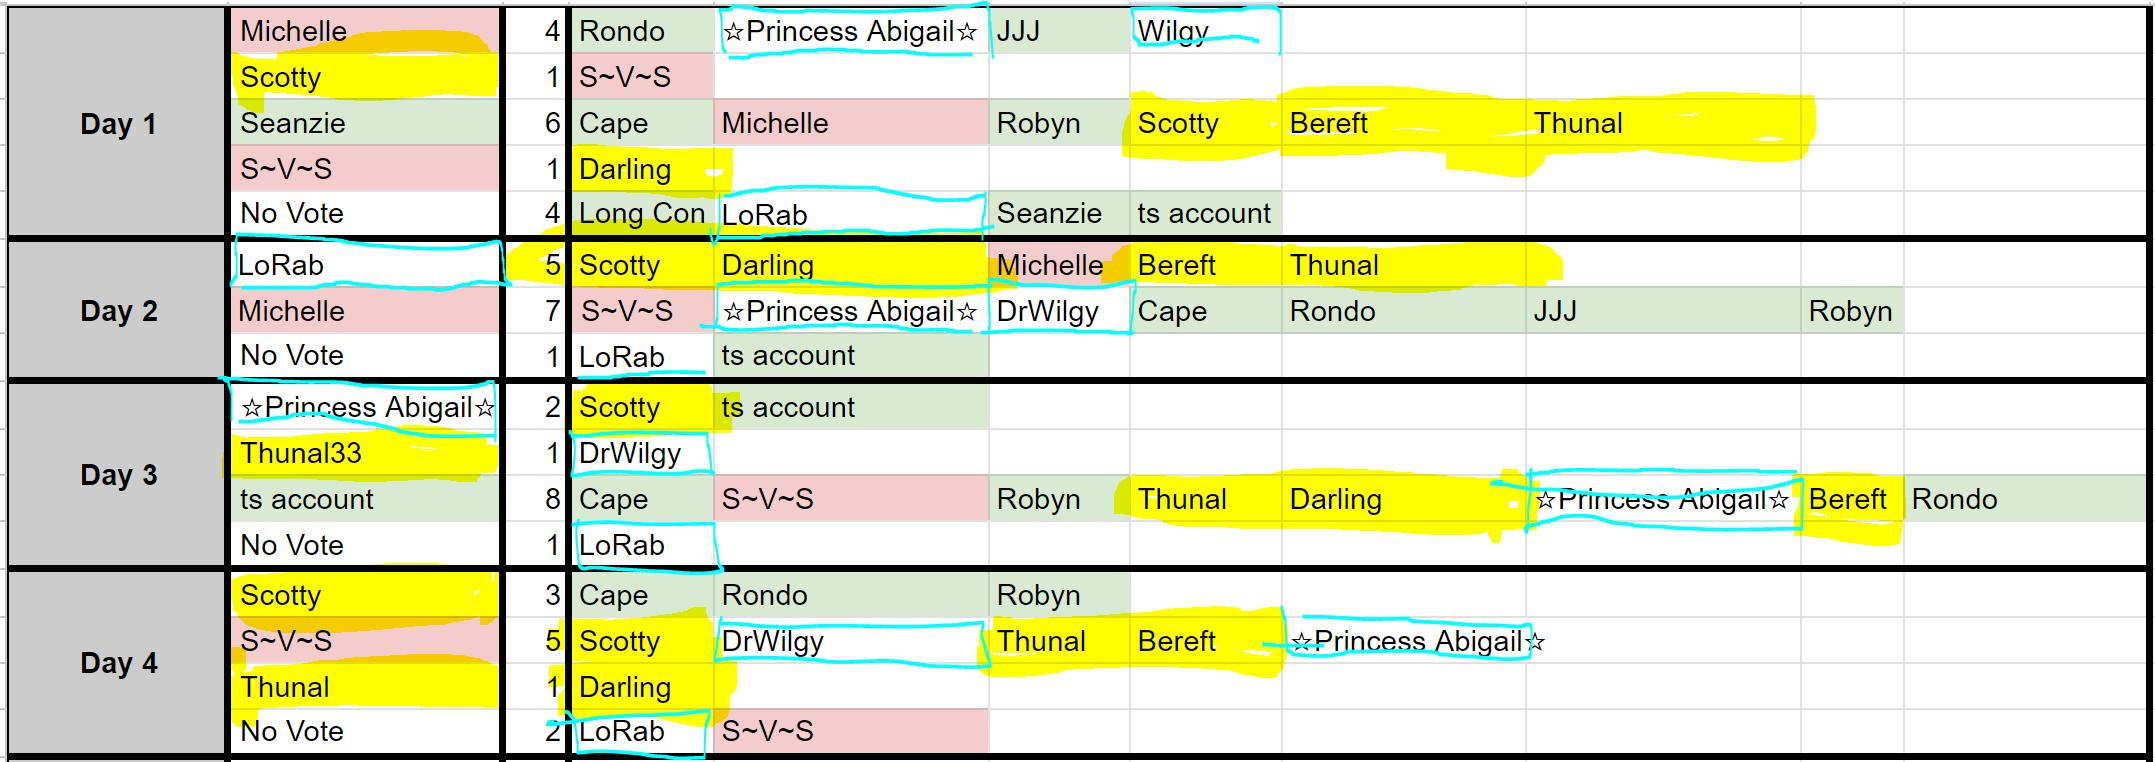Click the Long Con cell
2155x762 pixels.
(642, 214)
